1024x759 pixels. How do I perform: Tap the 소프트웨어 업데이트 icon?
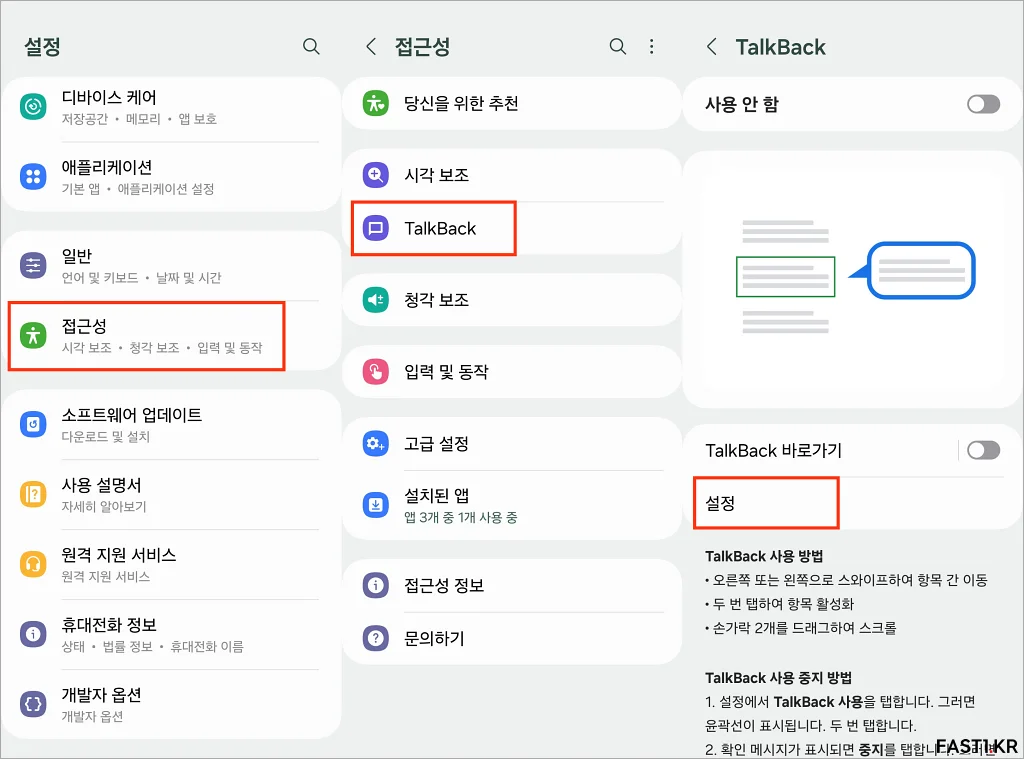(33, 425)
